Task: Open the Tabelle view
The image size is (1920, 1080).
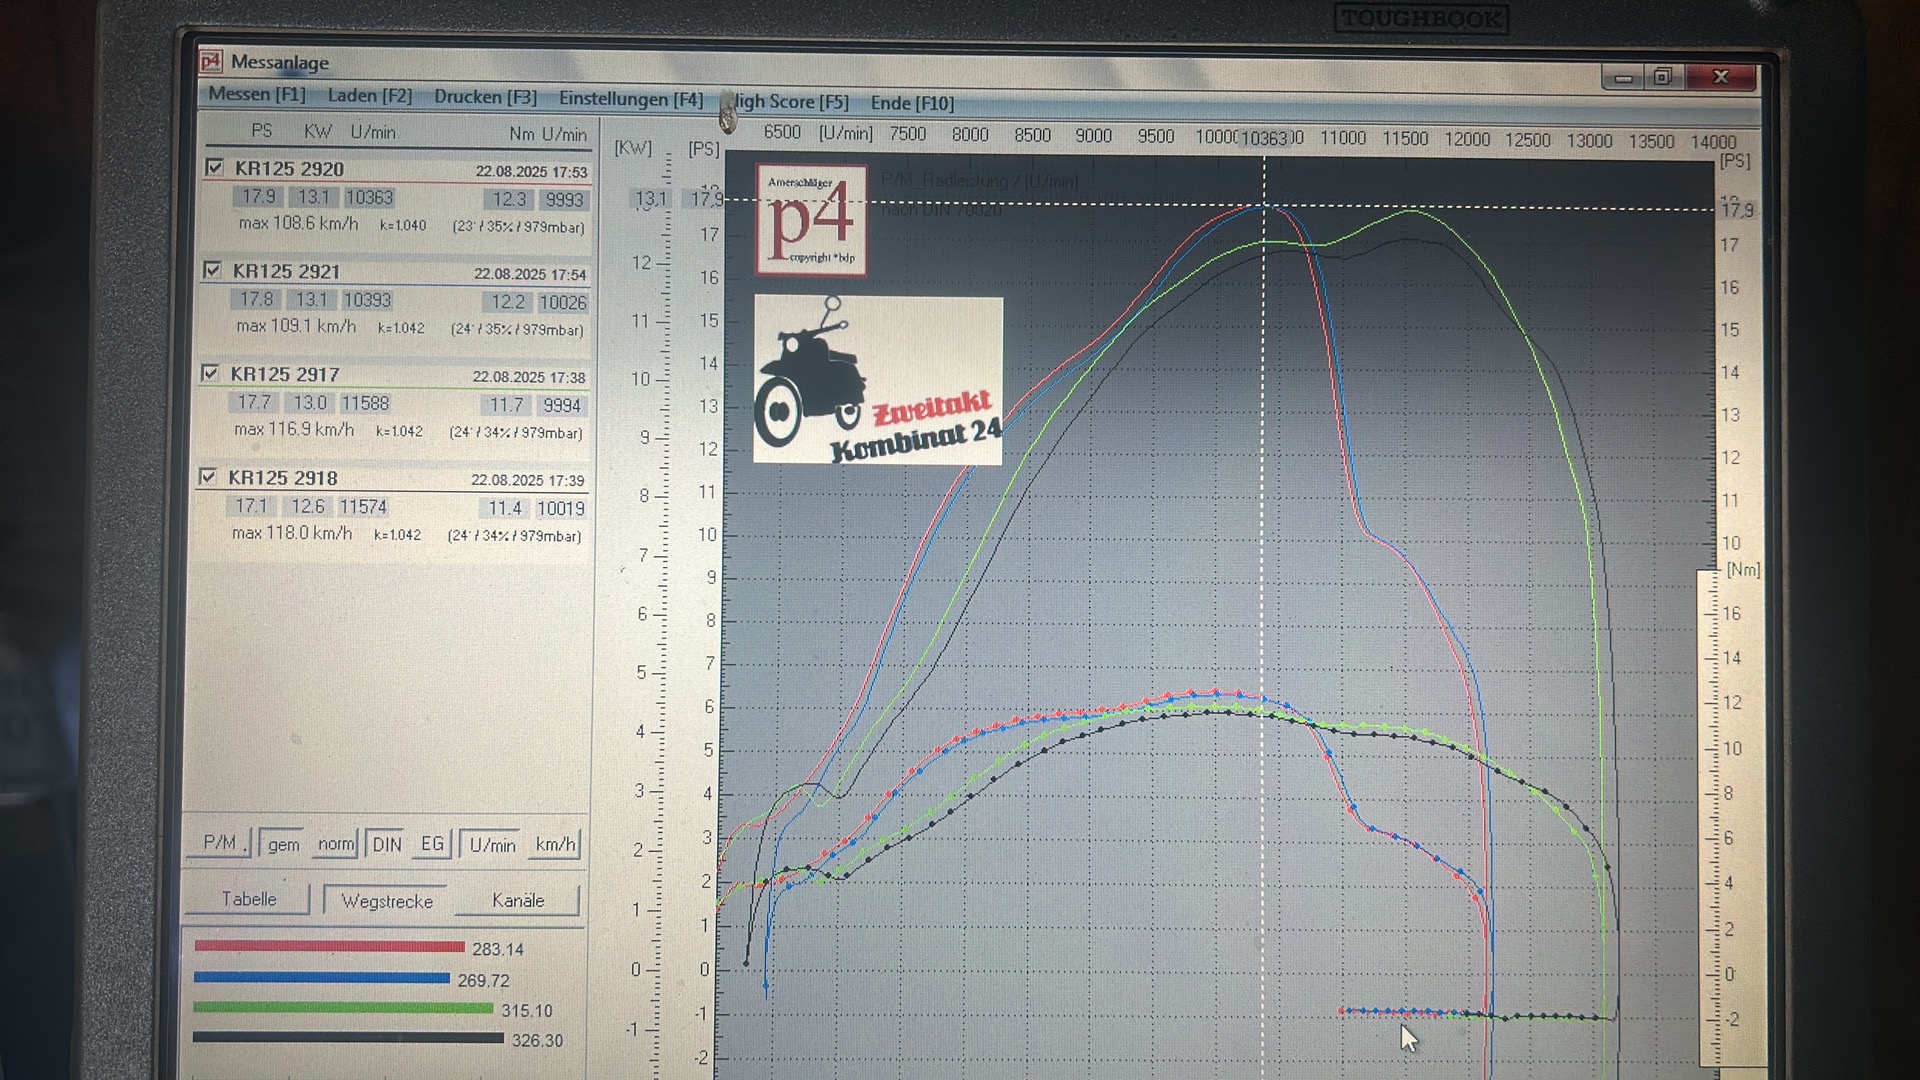Action: (249, 899)
